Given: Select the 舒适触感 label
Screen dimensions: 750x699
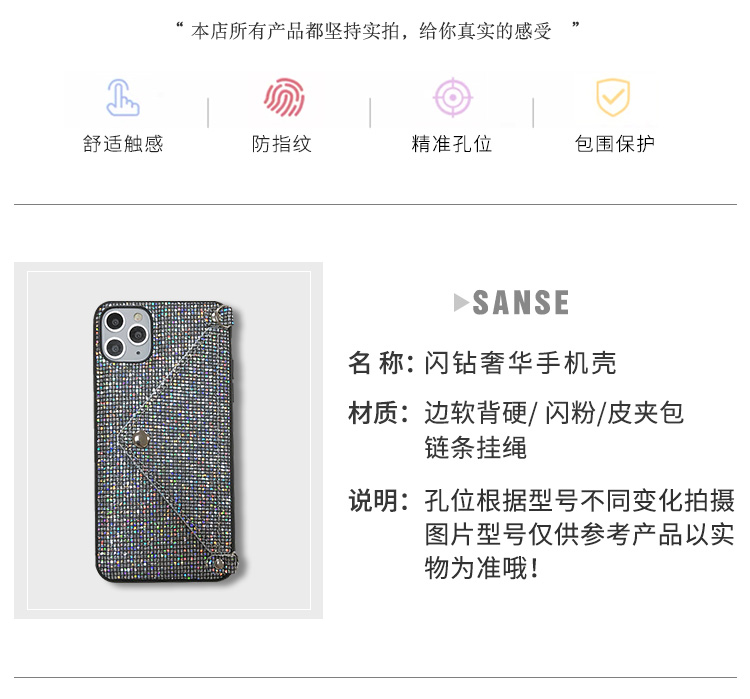Looking at the screenshot, I should point(123,144).
